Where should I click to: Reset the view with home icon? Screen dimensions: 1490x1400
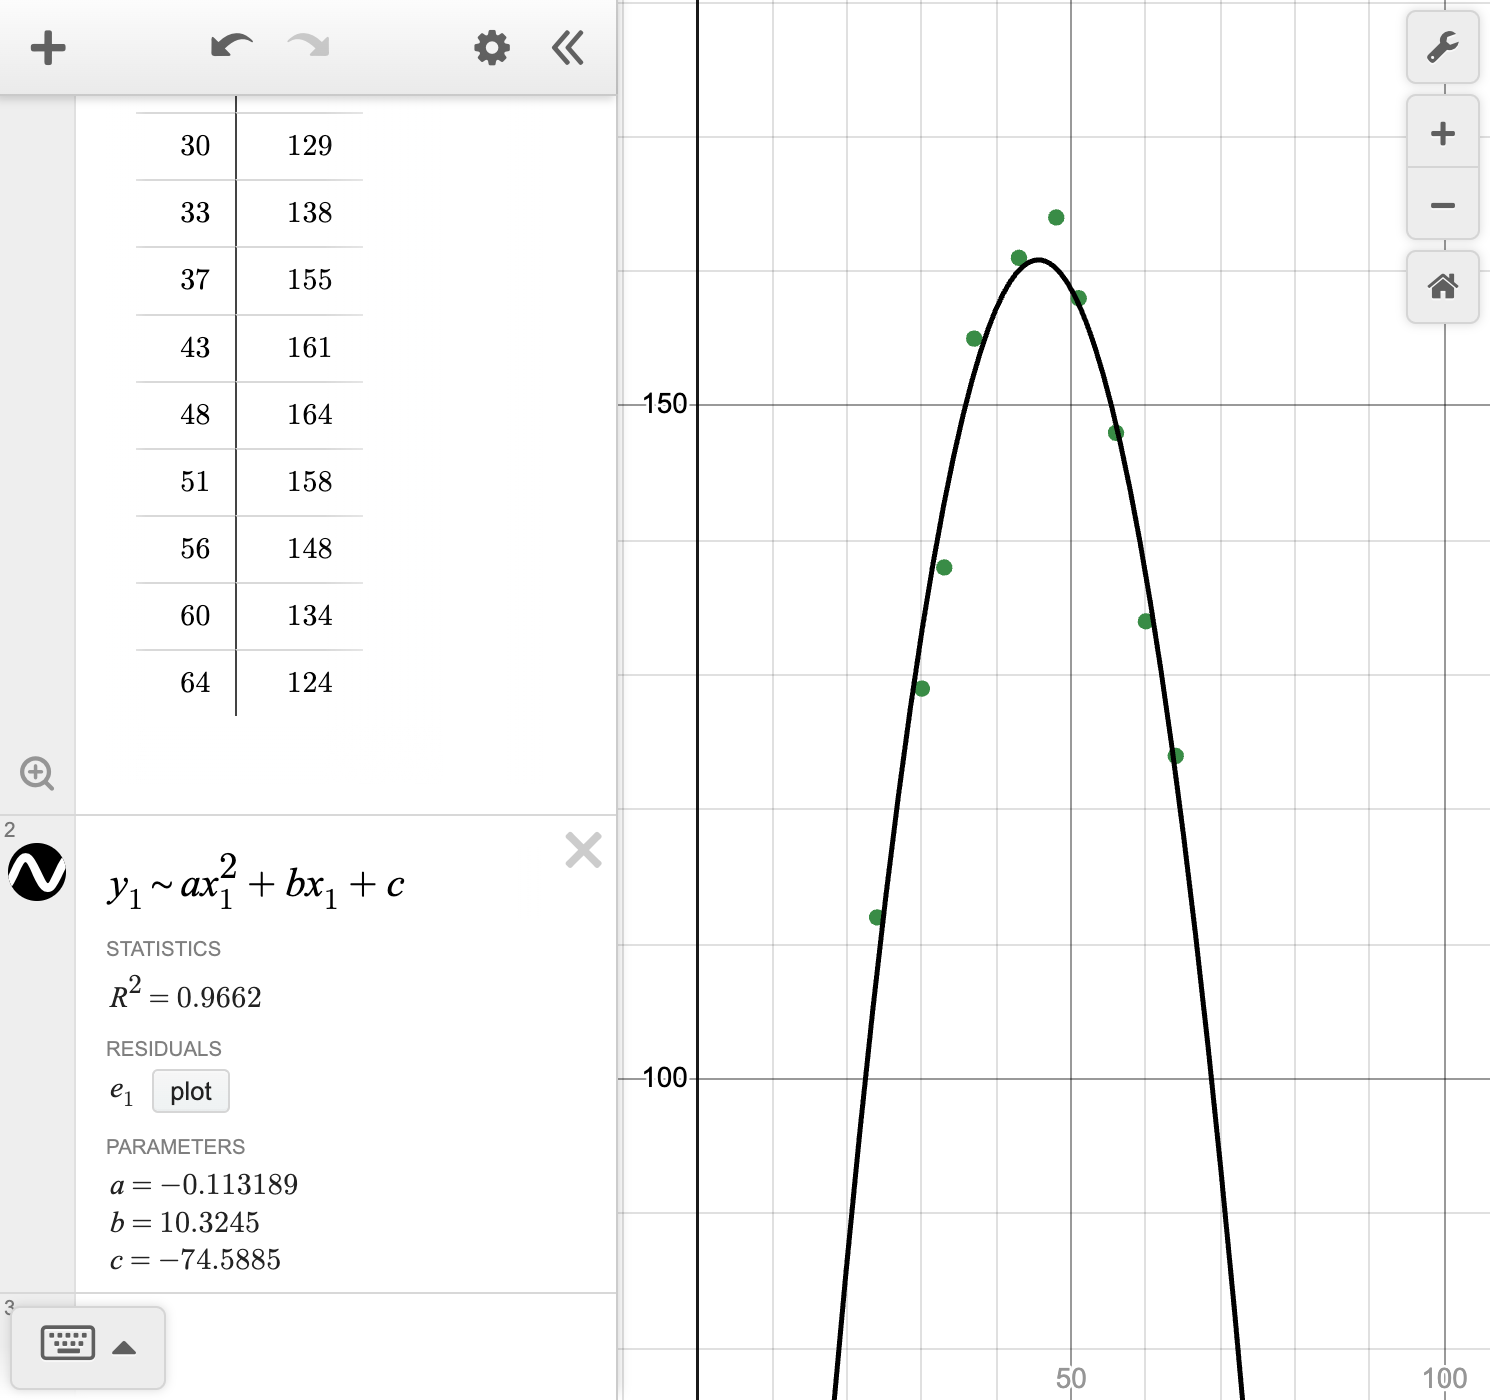coord(1443,287)
